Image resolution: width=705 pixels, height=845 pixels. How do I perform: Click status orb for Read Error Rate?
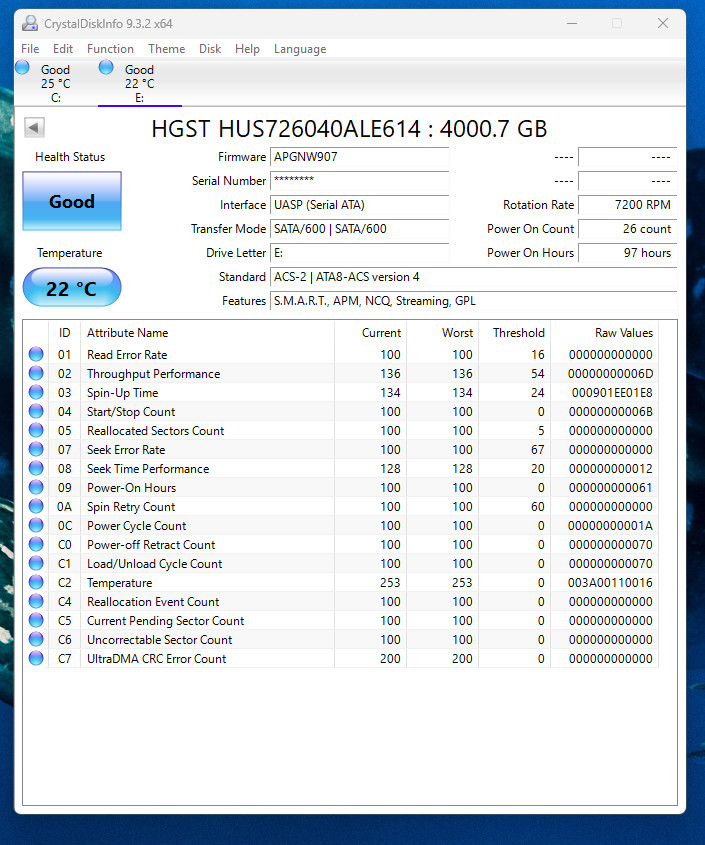tap(36, 354)
